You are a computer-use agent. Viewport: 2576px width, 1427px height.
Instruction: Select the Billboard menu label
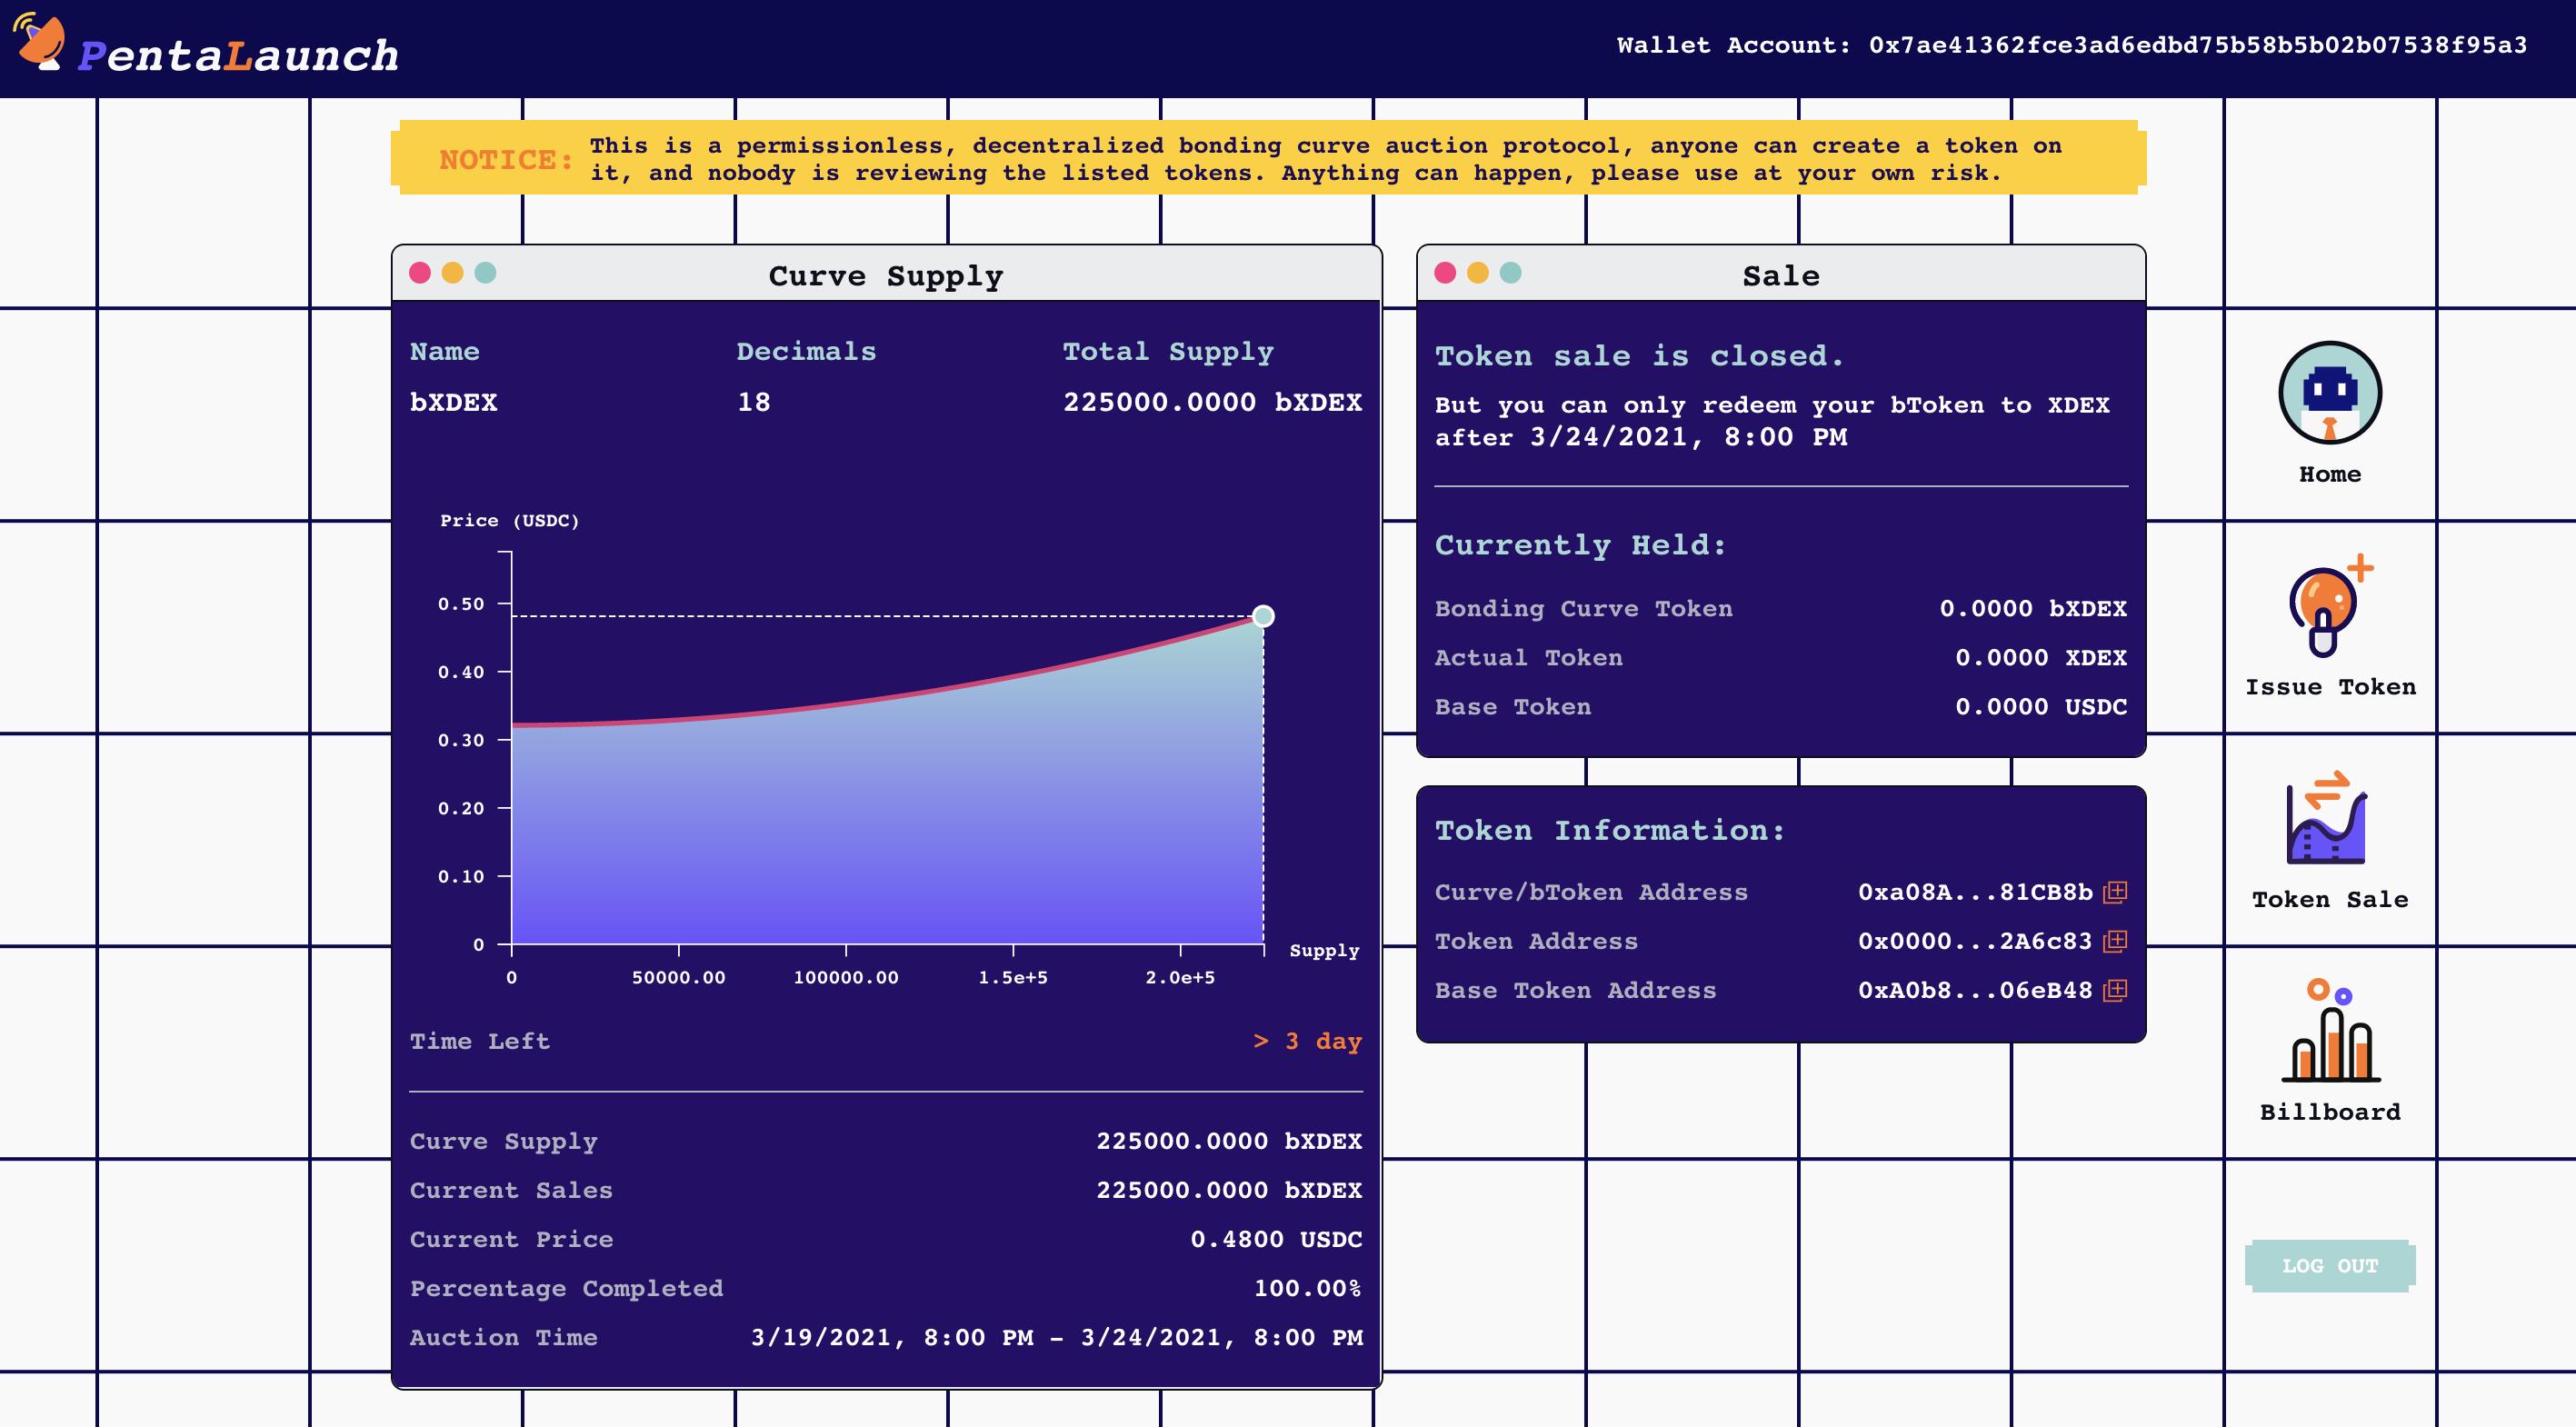[x=2329, y=1112]
